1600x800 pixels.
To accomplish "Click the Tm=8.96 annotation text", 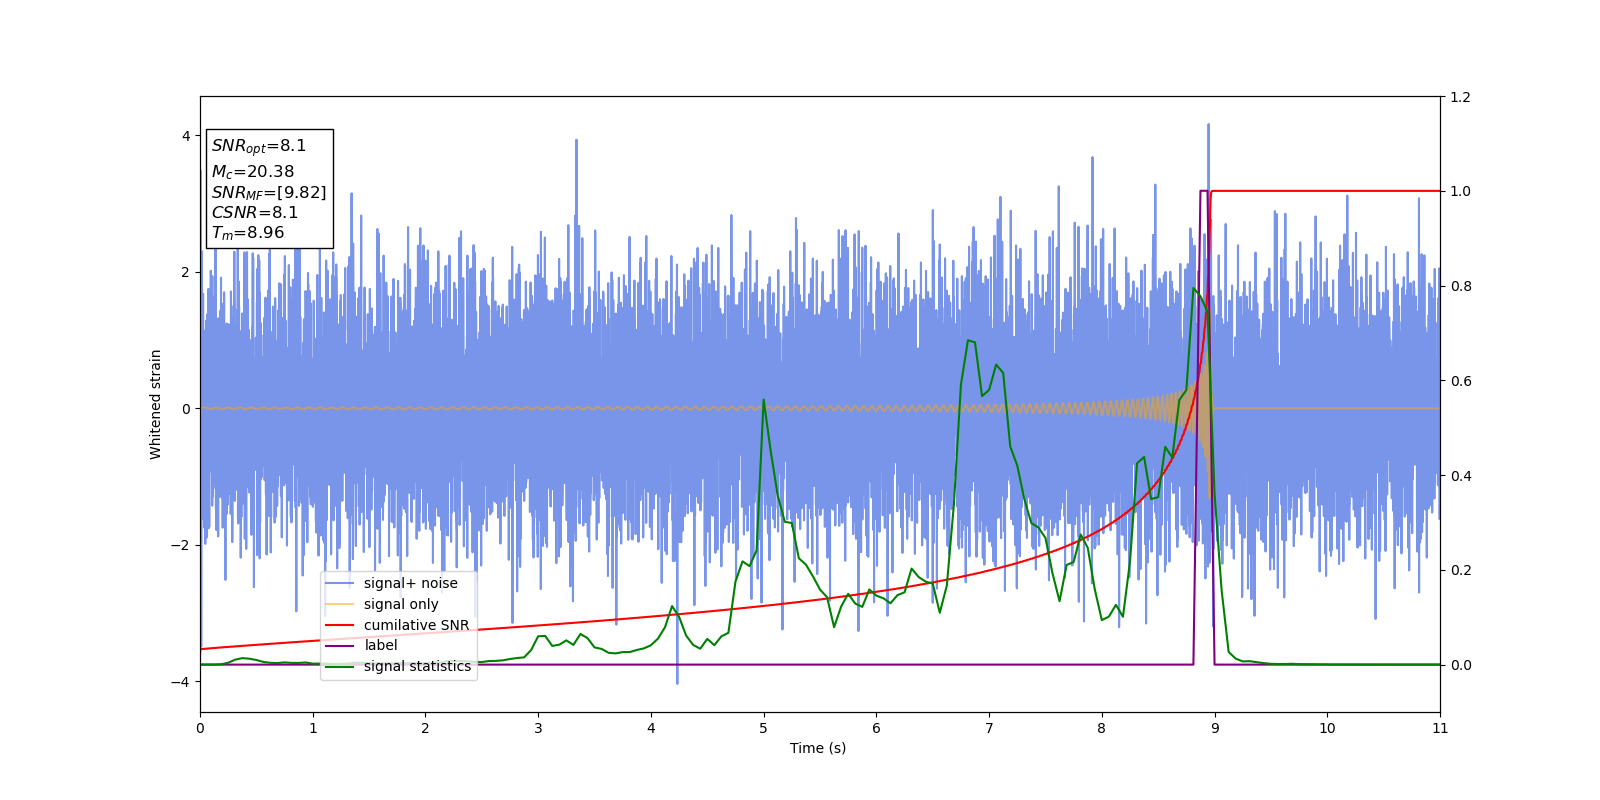I will point(248,233).
